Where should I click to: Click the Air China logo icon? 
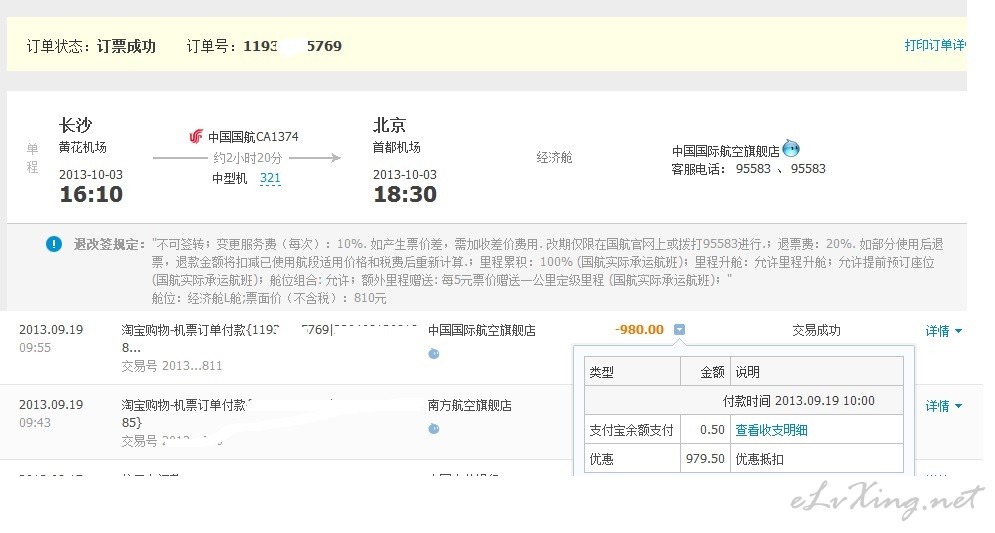[x=196, y=136]
